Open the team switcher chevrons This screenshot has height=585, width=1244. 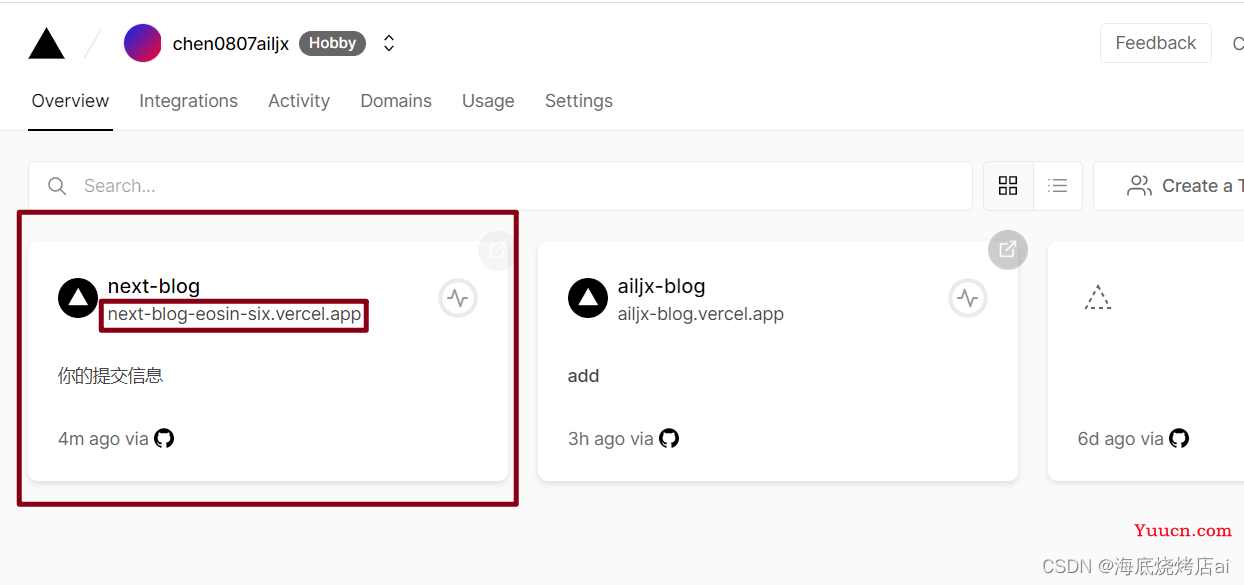[x=389, y=43]
